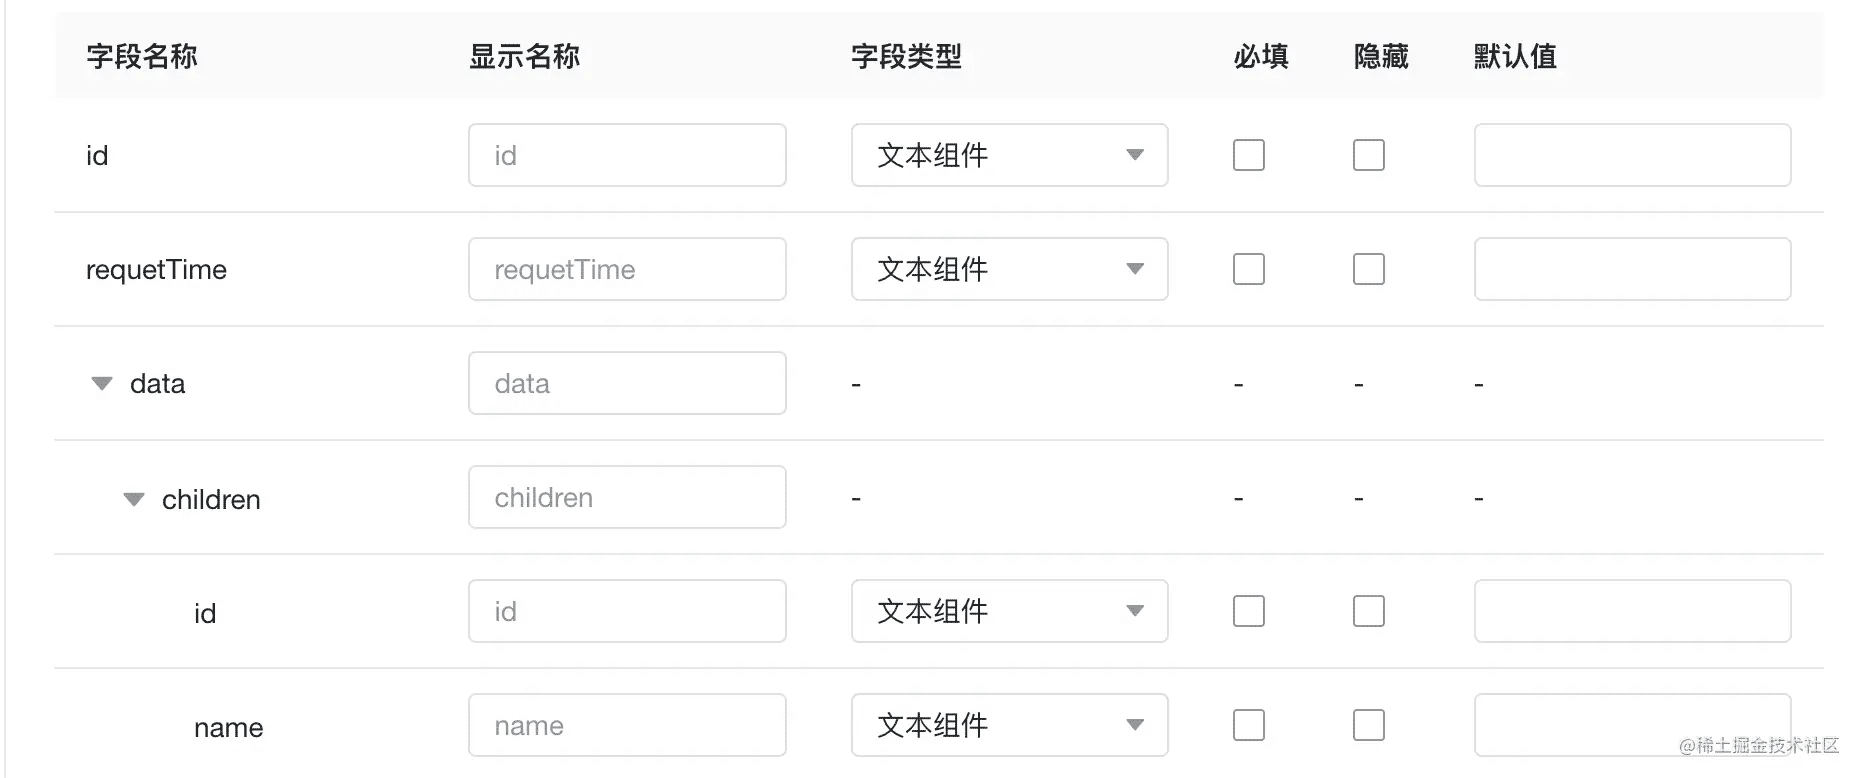This screenshot has width=1862, height=778.
Task: Check hidden box for top-level id
Action: point(1368,155)
